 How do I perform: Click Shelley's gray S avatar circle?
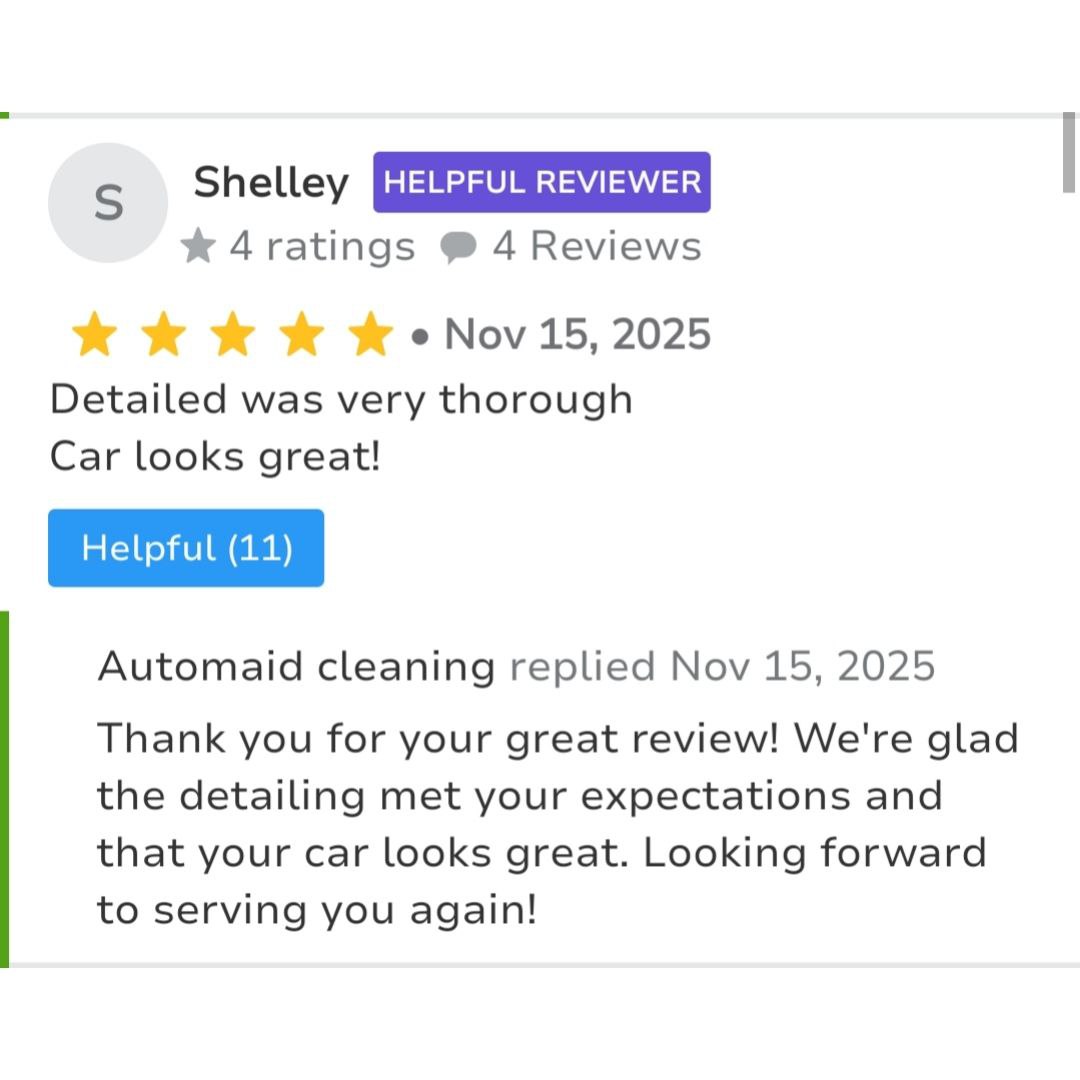pyautogui.click(x=108, y=202)
